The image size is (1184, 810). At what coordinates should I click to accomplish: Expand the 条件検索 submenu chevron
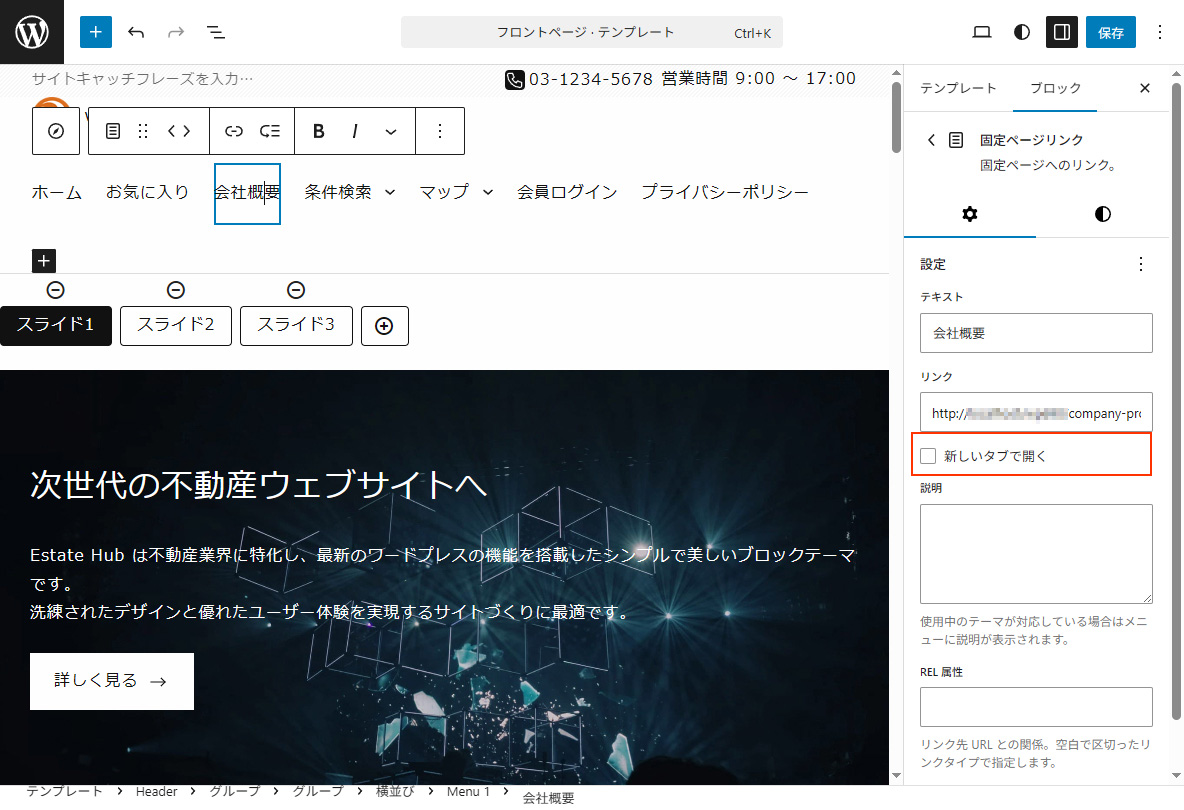(x=390, y=193)
